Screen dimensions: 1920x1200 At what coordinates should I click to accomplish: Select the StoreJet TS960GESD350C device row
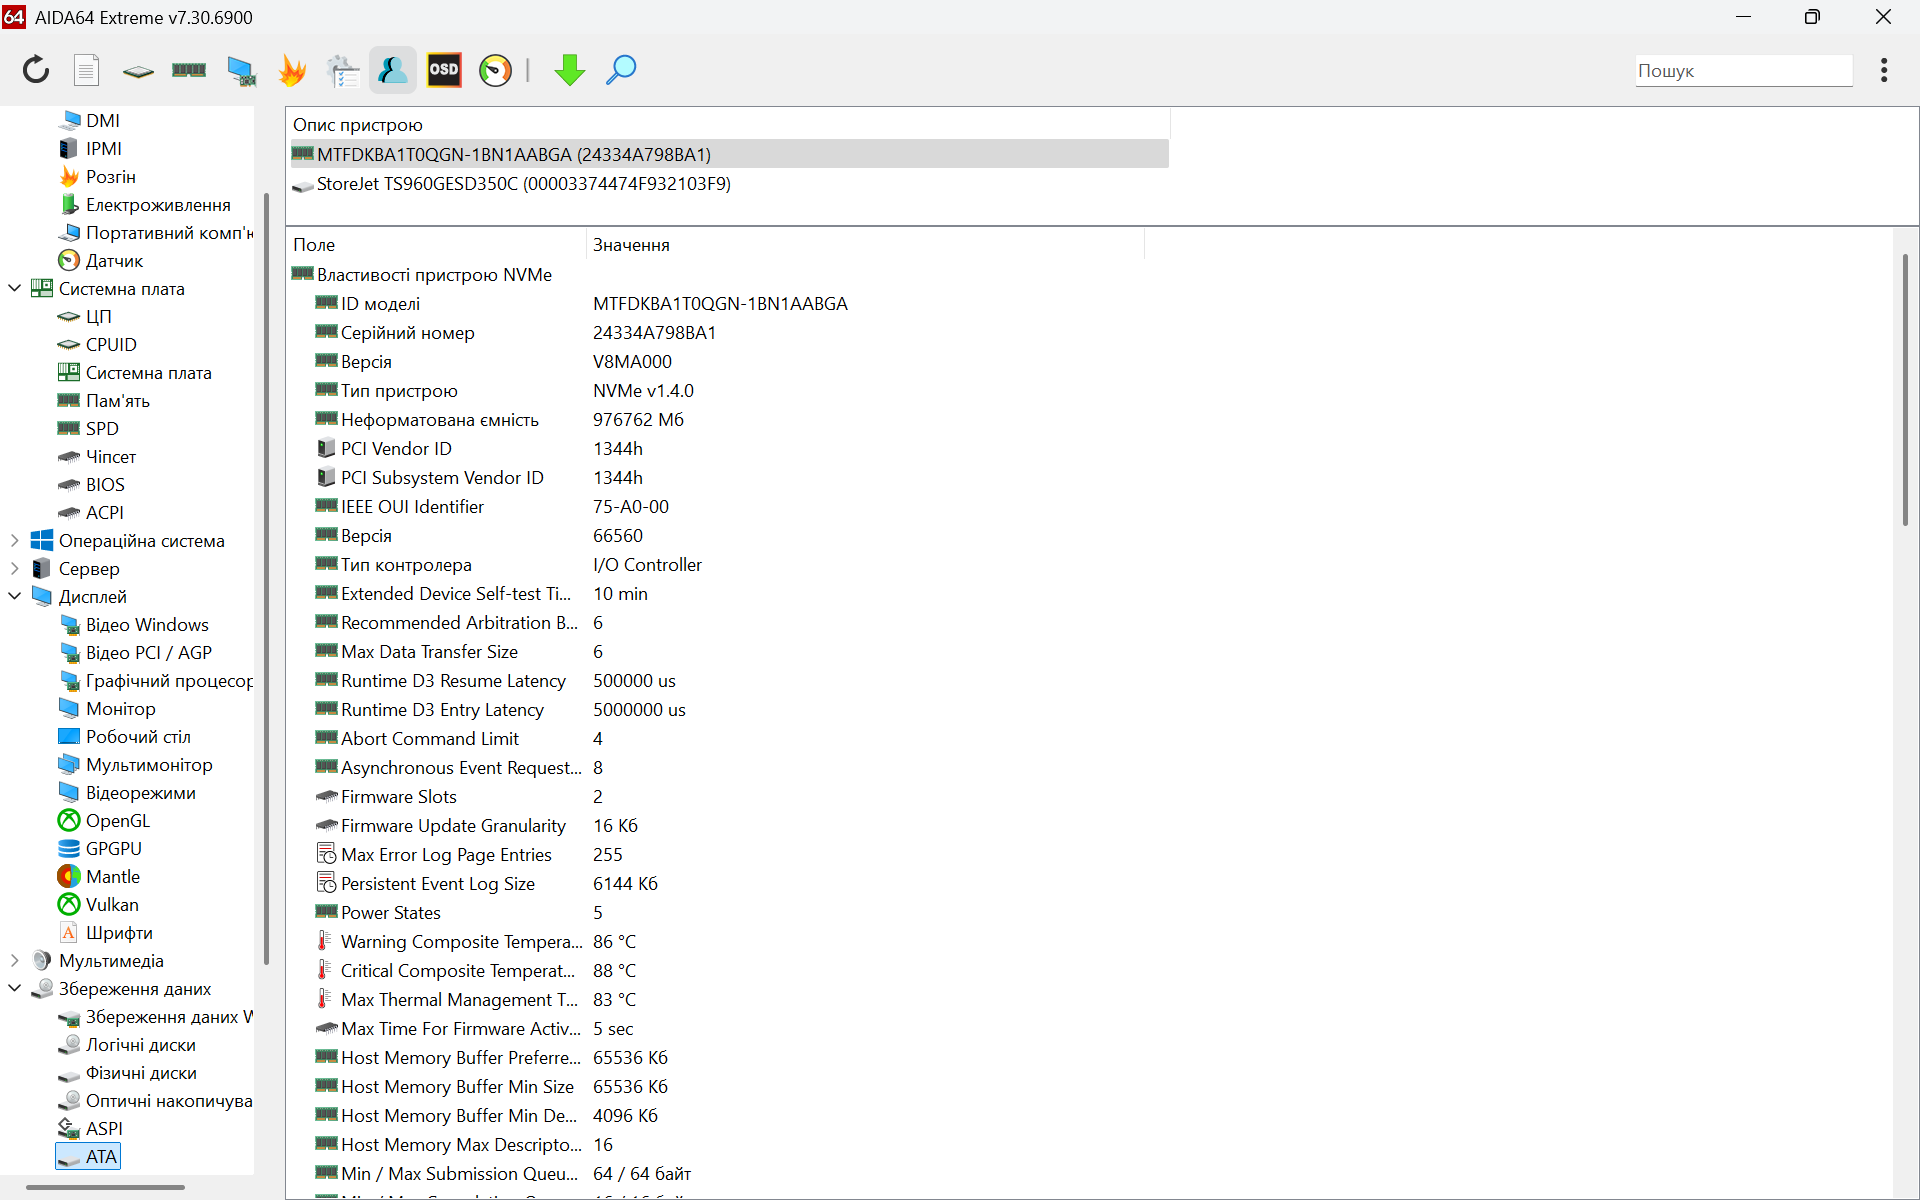click(728, 183)
